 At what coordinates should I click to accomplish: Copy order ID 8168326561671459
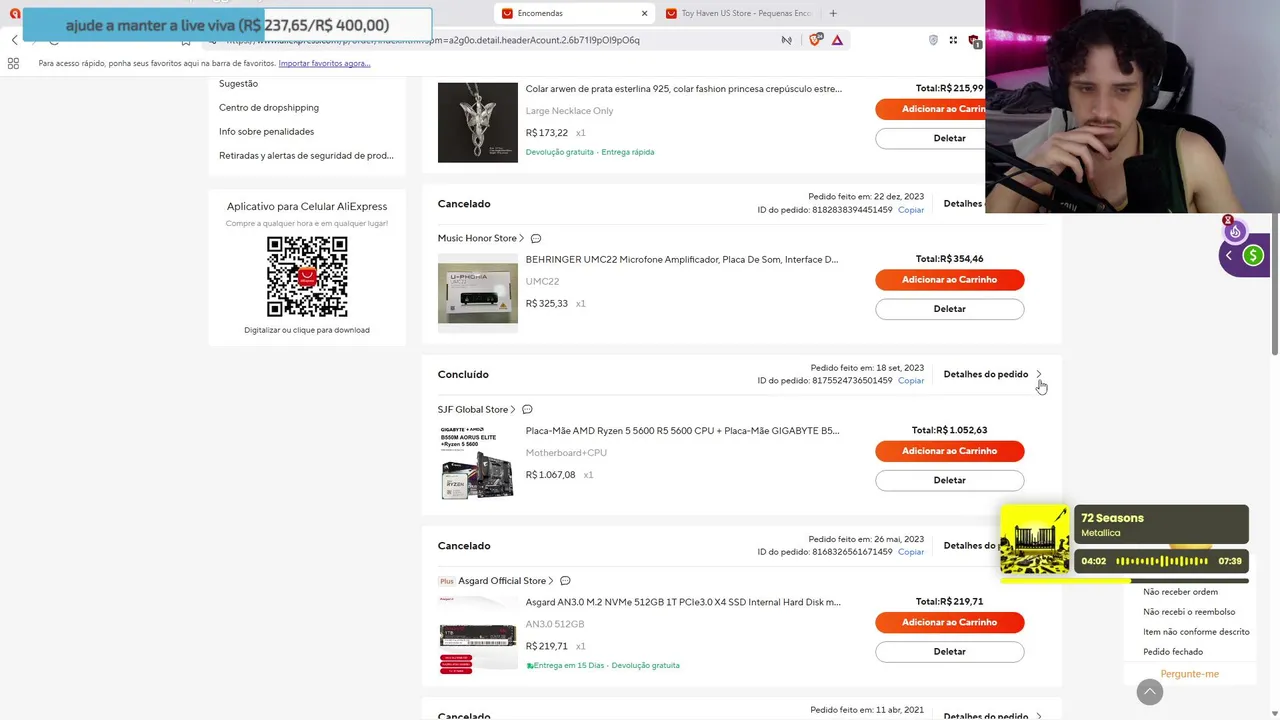911,552
